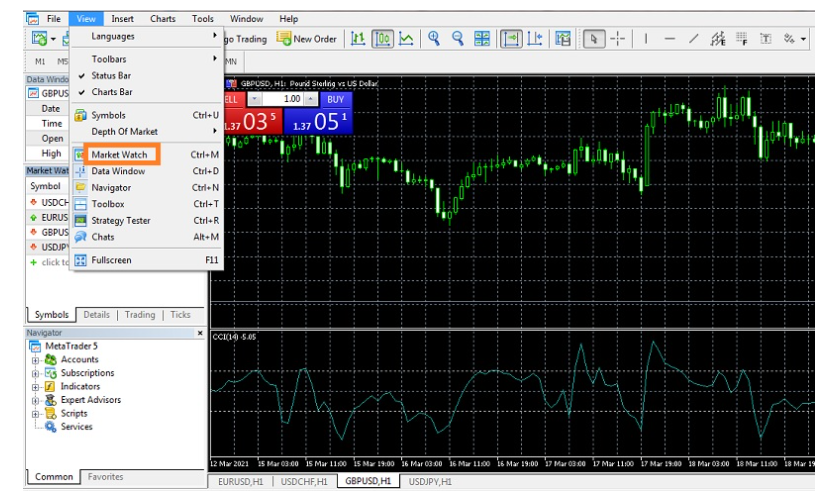Open the Tools menu
Image resolution: width=840 pixels, height=501 pixels.
(x=202, y=19)
